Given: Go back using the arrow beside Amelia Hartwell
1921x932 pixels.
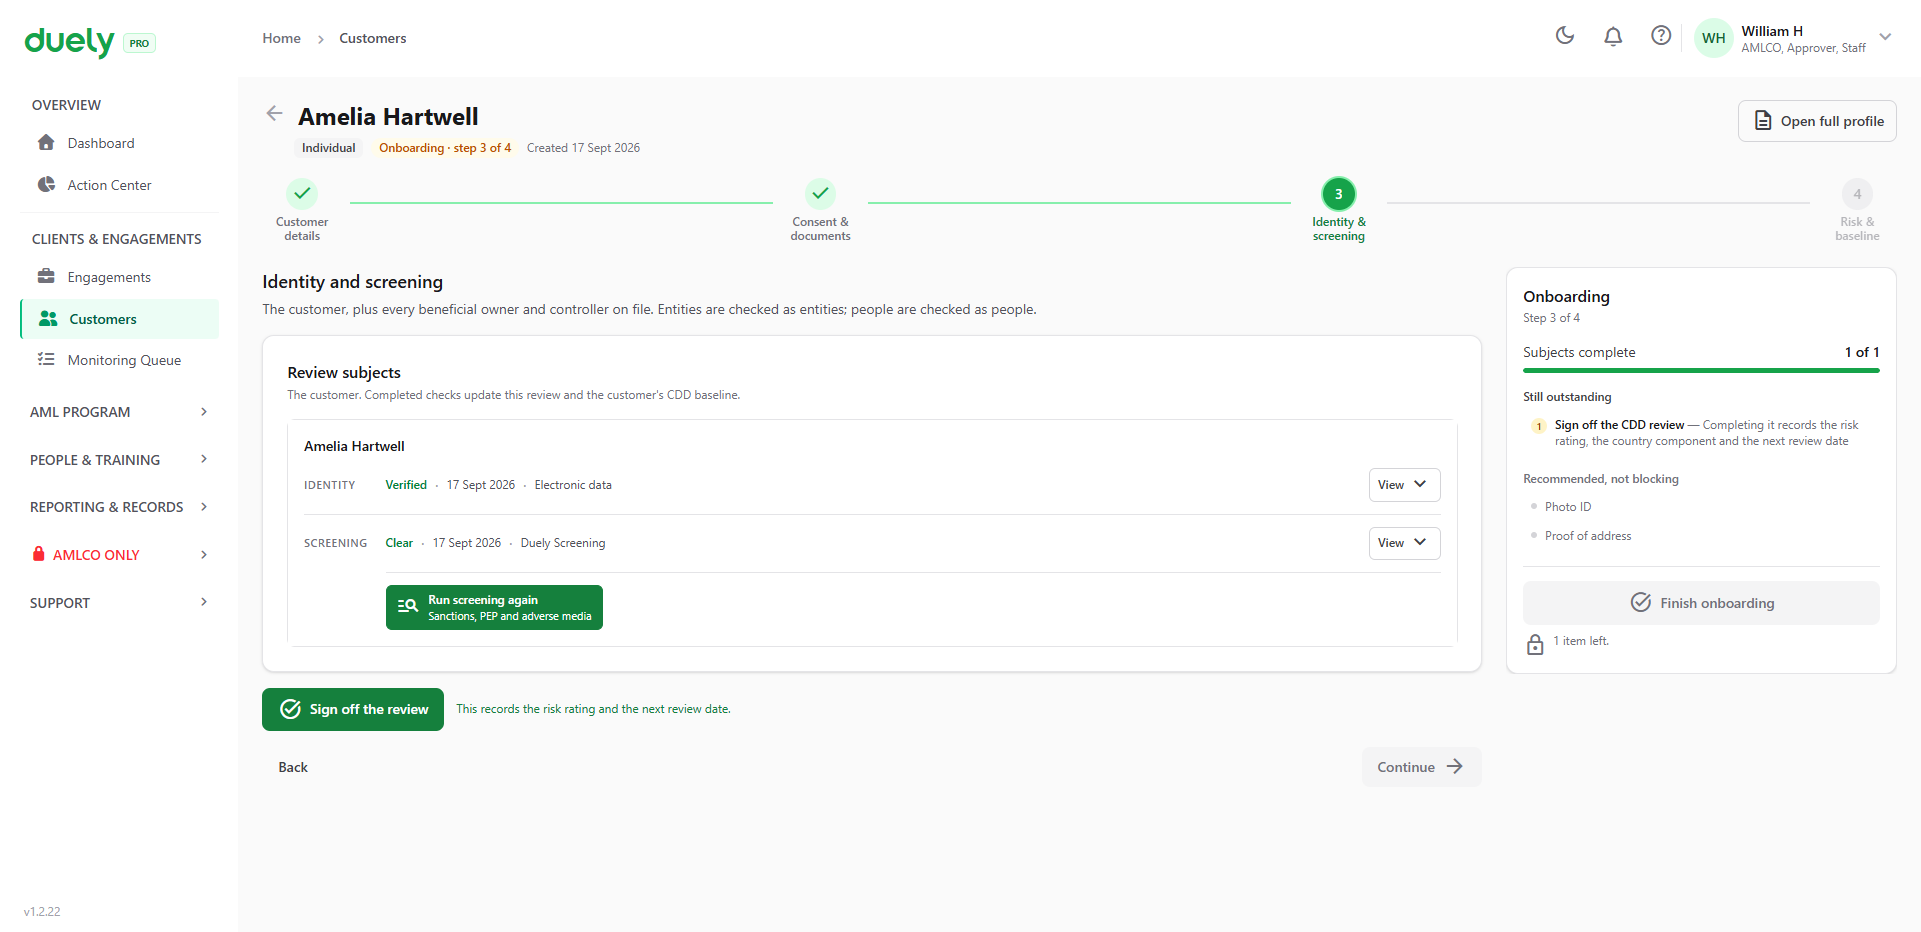Looking at the screenshot, I should pyautogui.click(x=274, y=113).
